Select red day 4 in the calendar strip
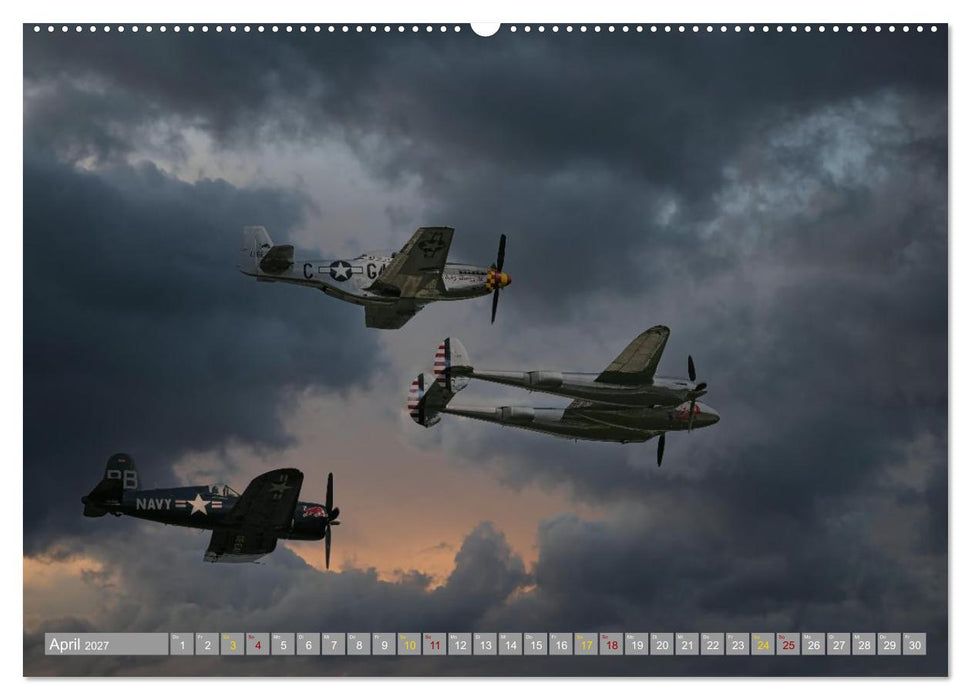The width and height of the screenshot is (971, 700). point(258,644)
